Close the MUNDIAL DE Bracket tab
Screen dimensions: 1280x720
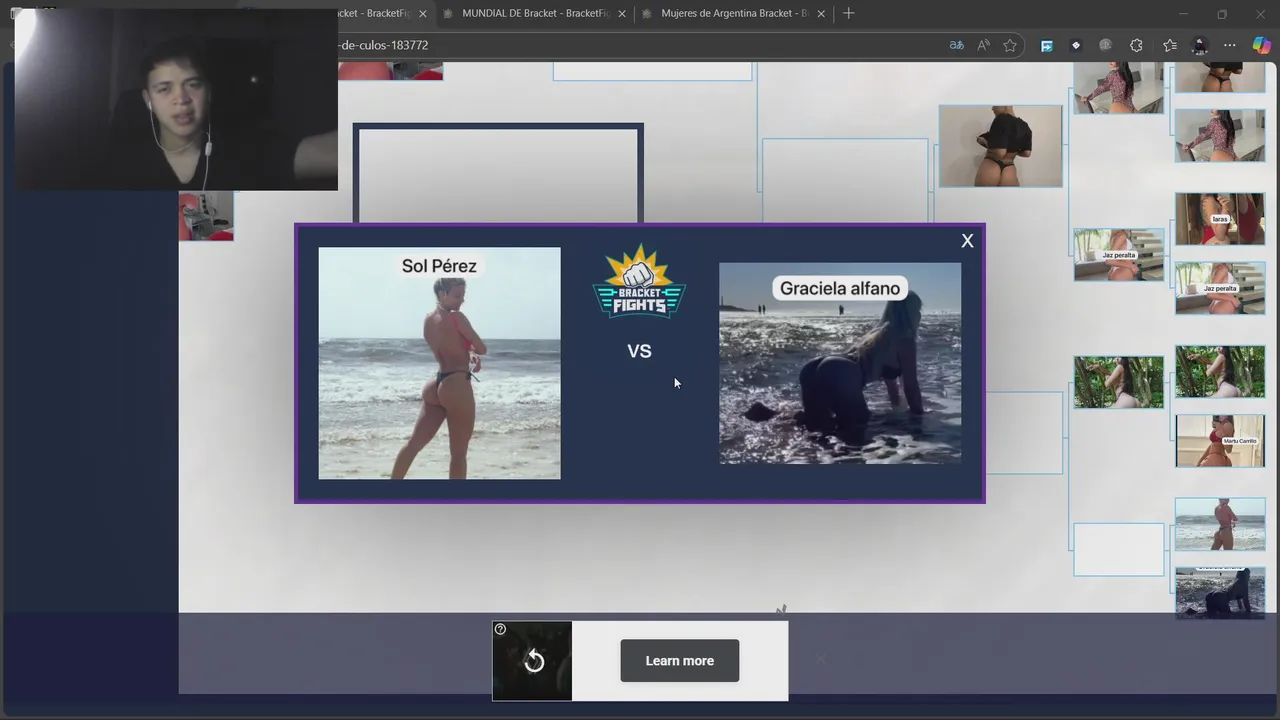pos(622,14)
